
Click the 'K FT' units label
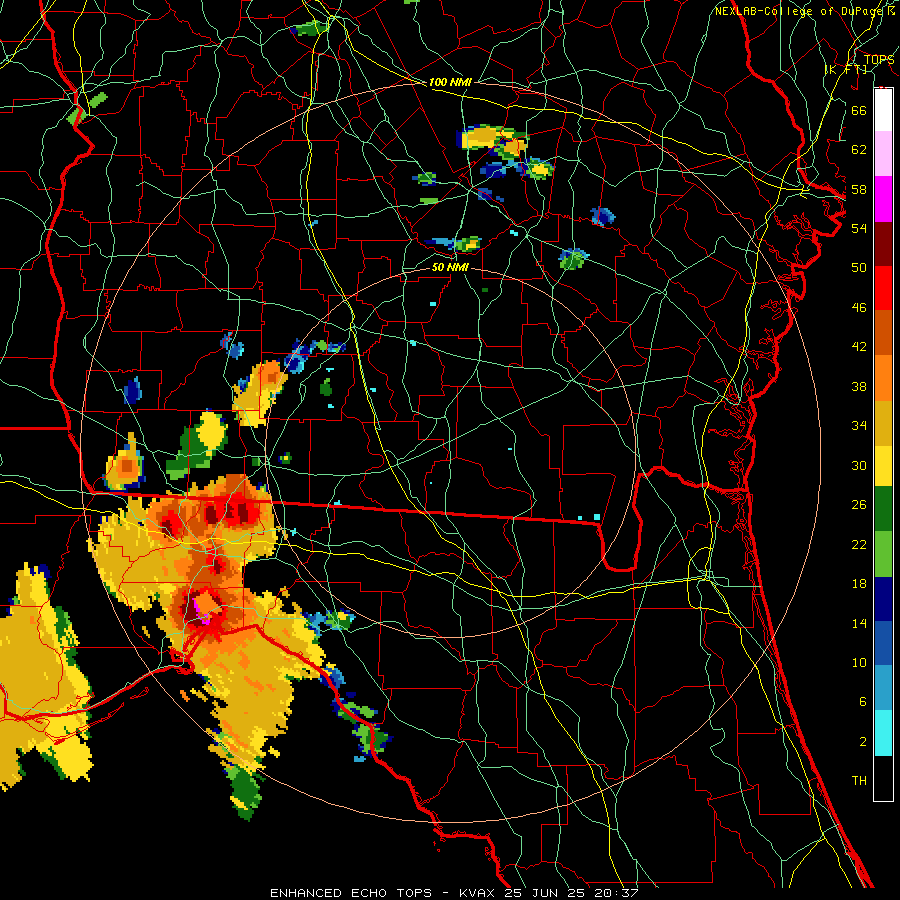coord(846,70)
